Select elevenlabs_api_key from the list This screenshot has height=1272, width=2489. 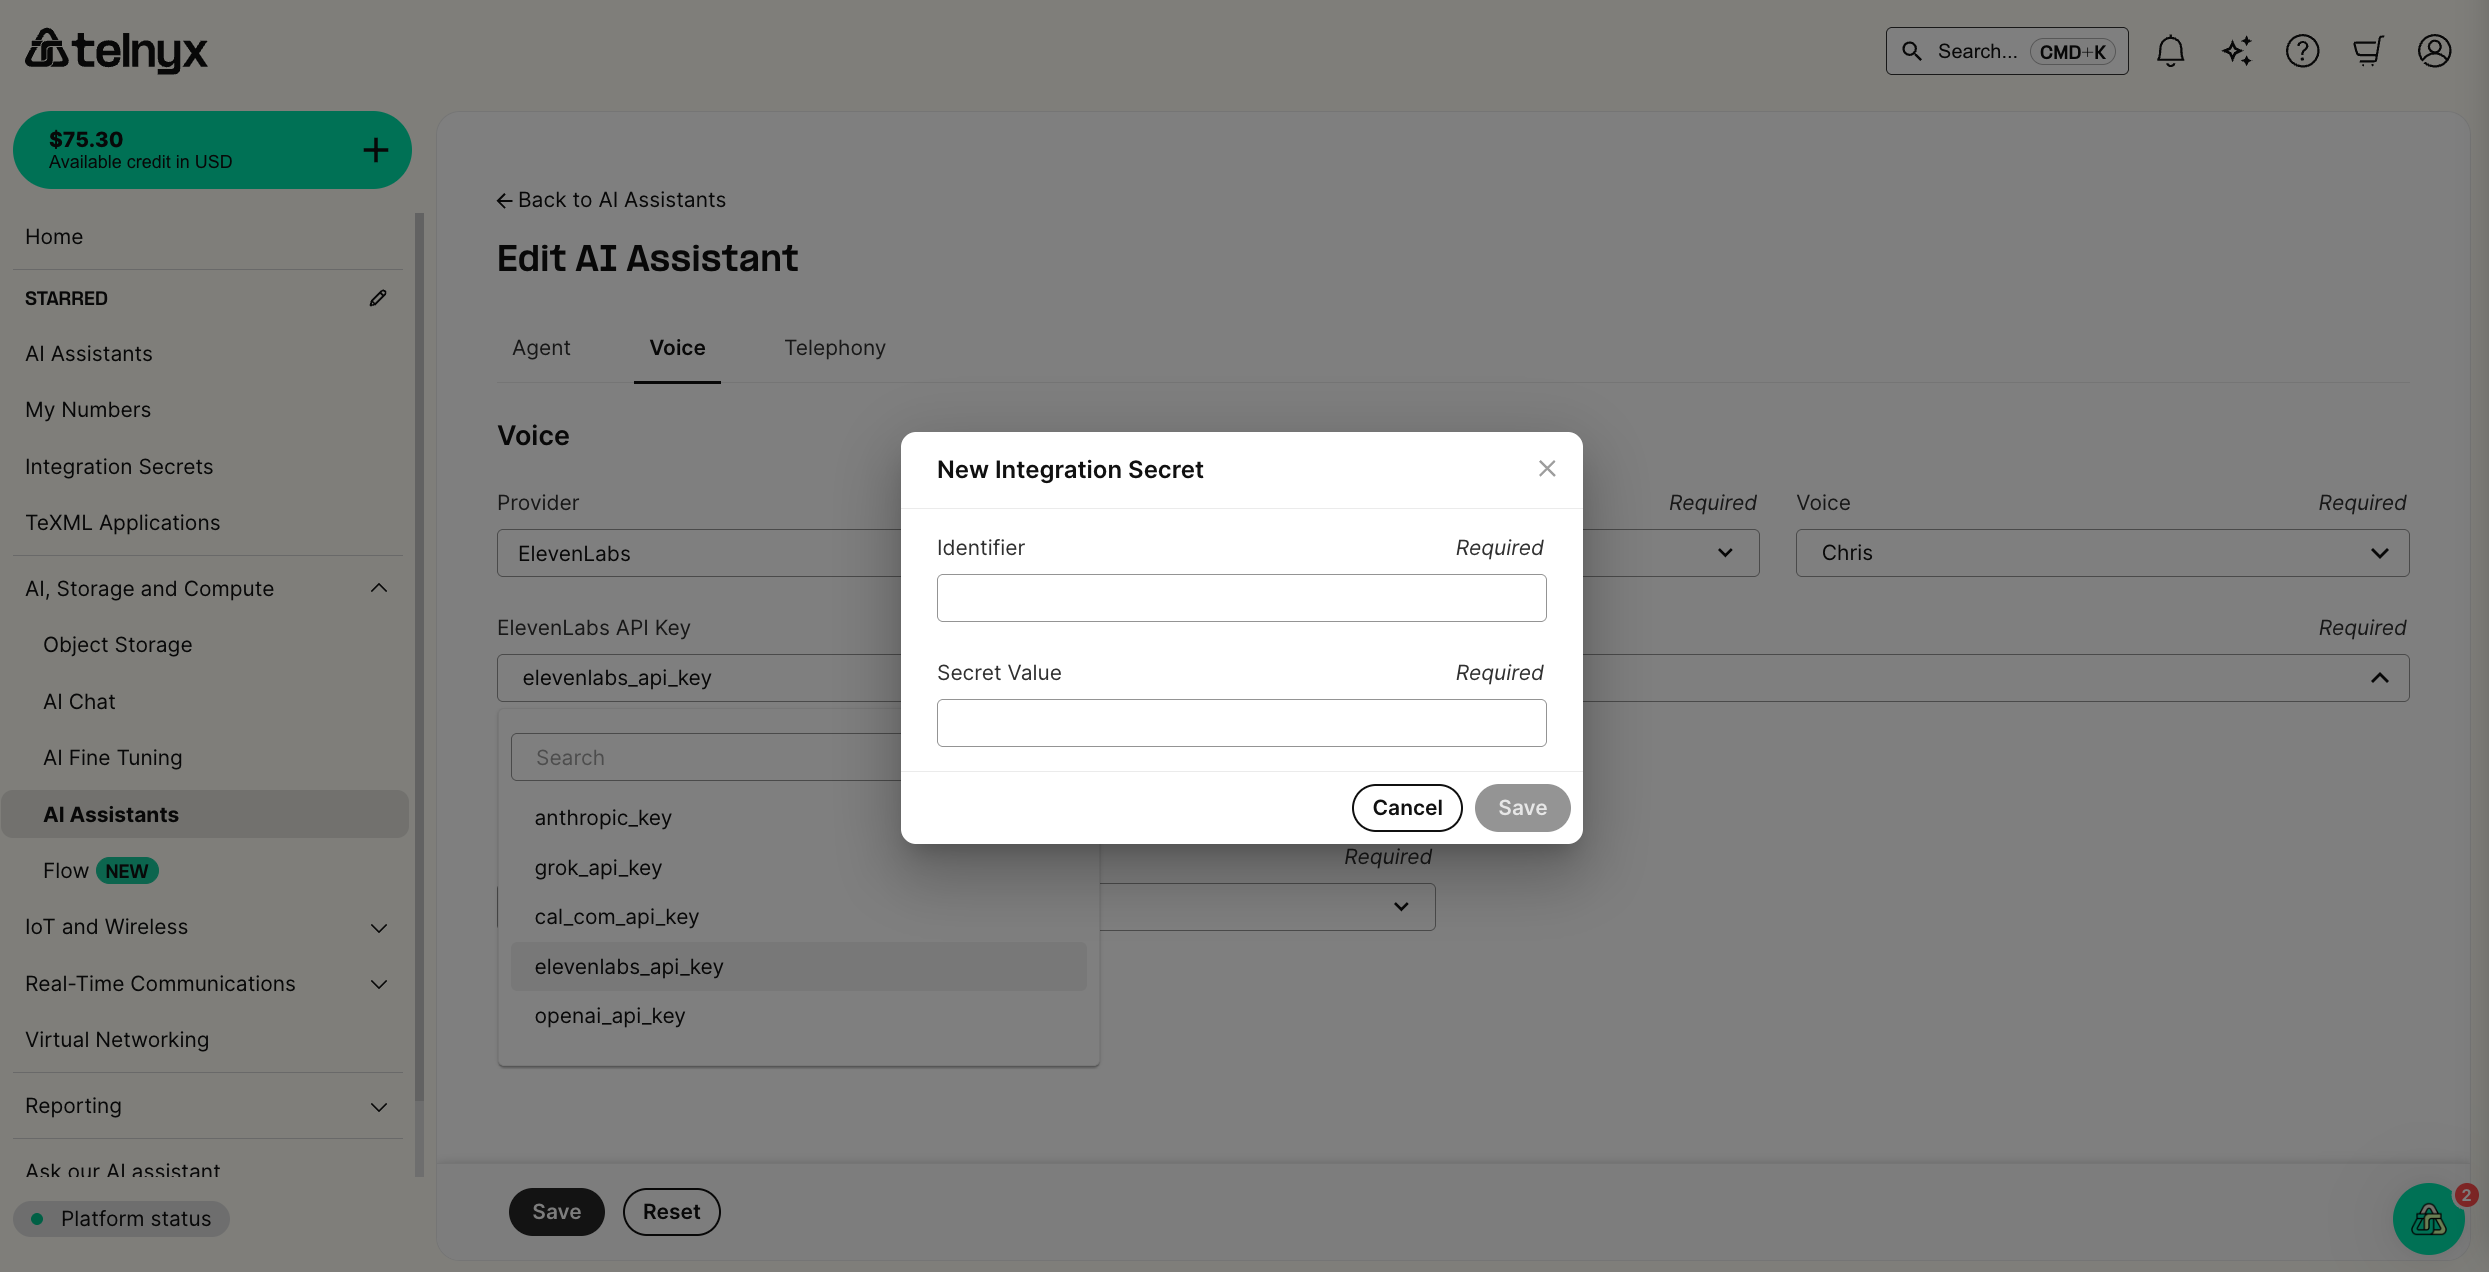[x=629, y=966]
